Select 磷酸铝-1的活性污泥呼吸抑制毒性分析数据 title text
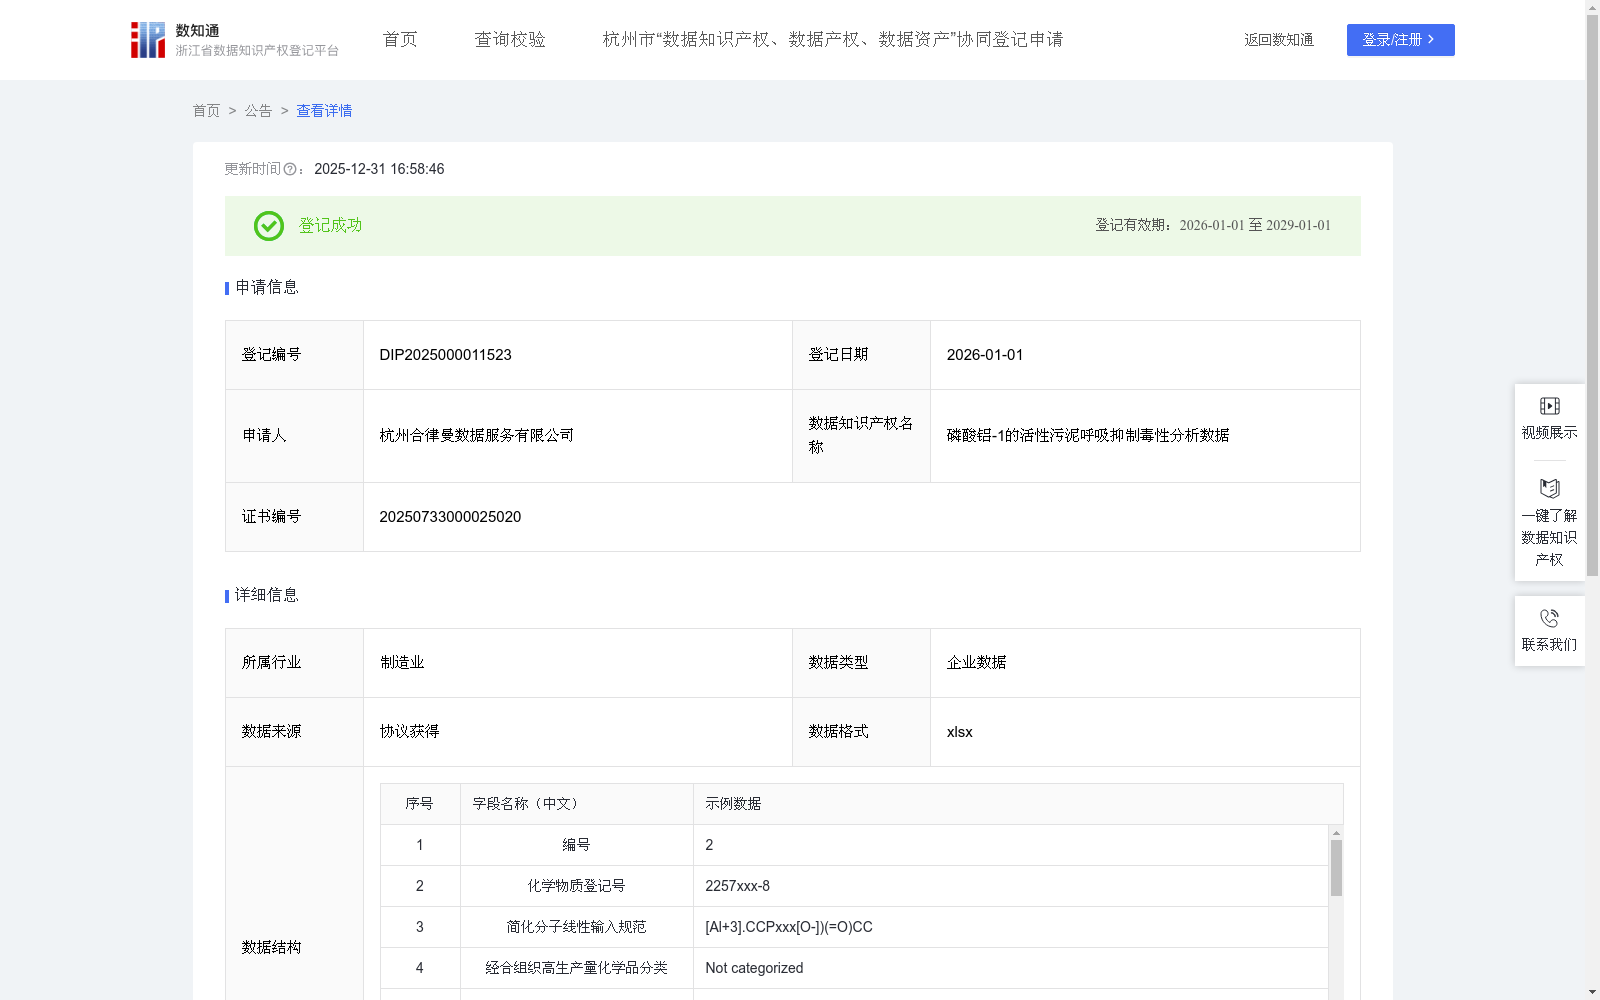This screenshot has height=1000, width=1600. pos(1088,436)
